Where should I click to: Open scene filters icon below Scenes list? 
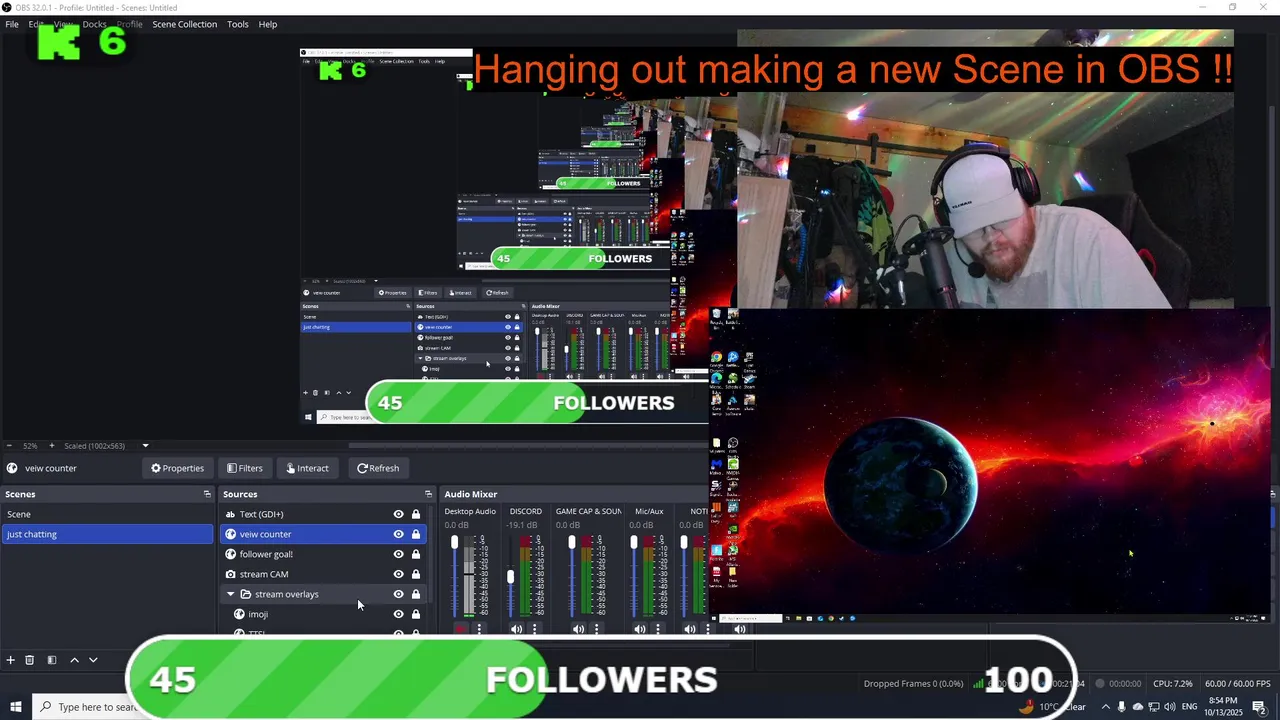point(51,660)
